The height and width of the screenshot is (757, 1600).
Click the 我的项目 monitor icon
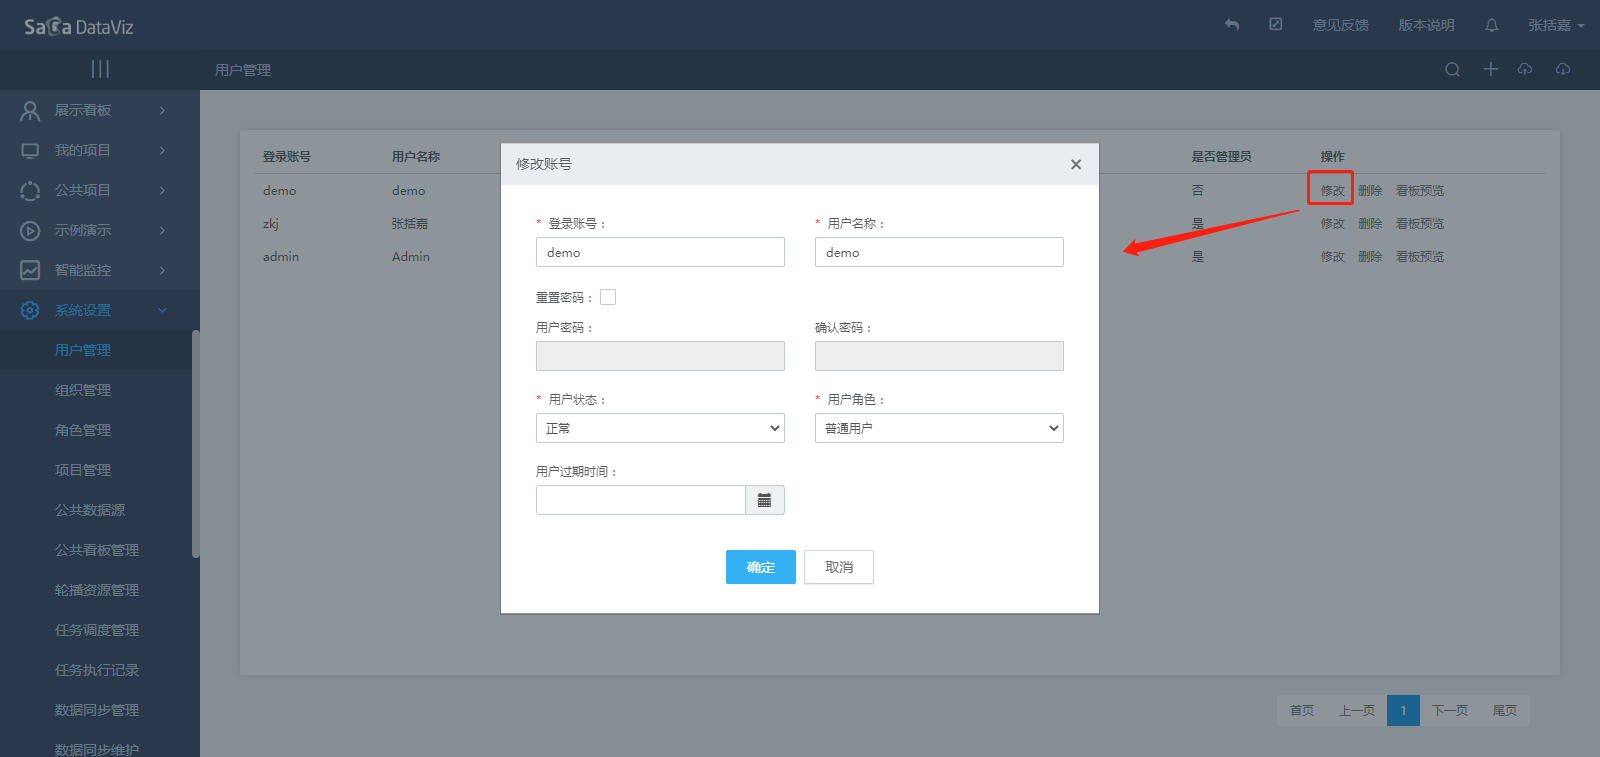pyautogui.click(x=30, y=150)
